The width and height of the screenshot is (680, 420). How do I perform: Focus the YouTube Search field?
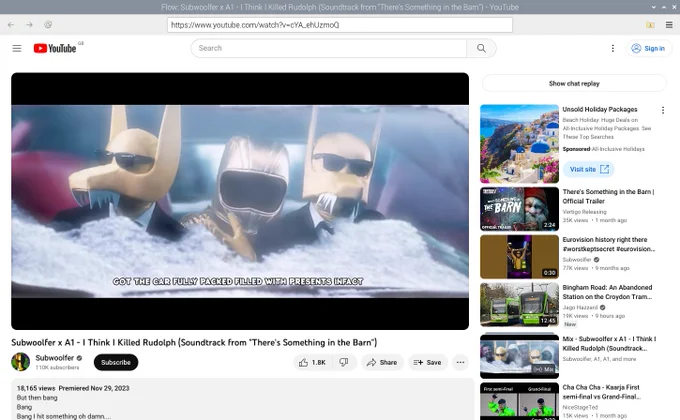pos(329,48)
